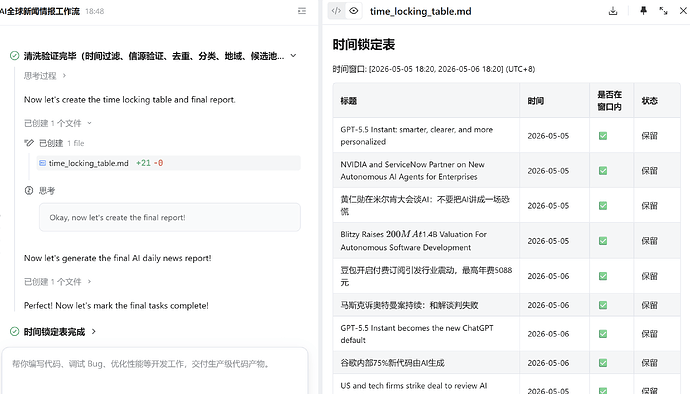This screenshot has width=690, height=394.
Task: Click the +21 added lines indicator
Action: tap(143, 163)
